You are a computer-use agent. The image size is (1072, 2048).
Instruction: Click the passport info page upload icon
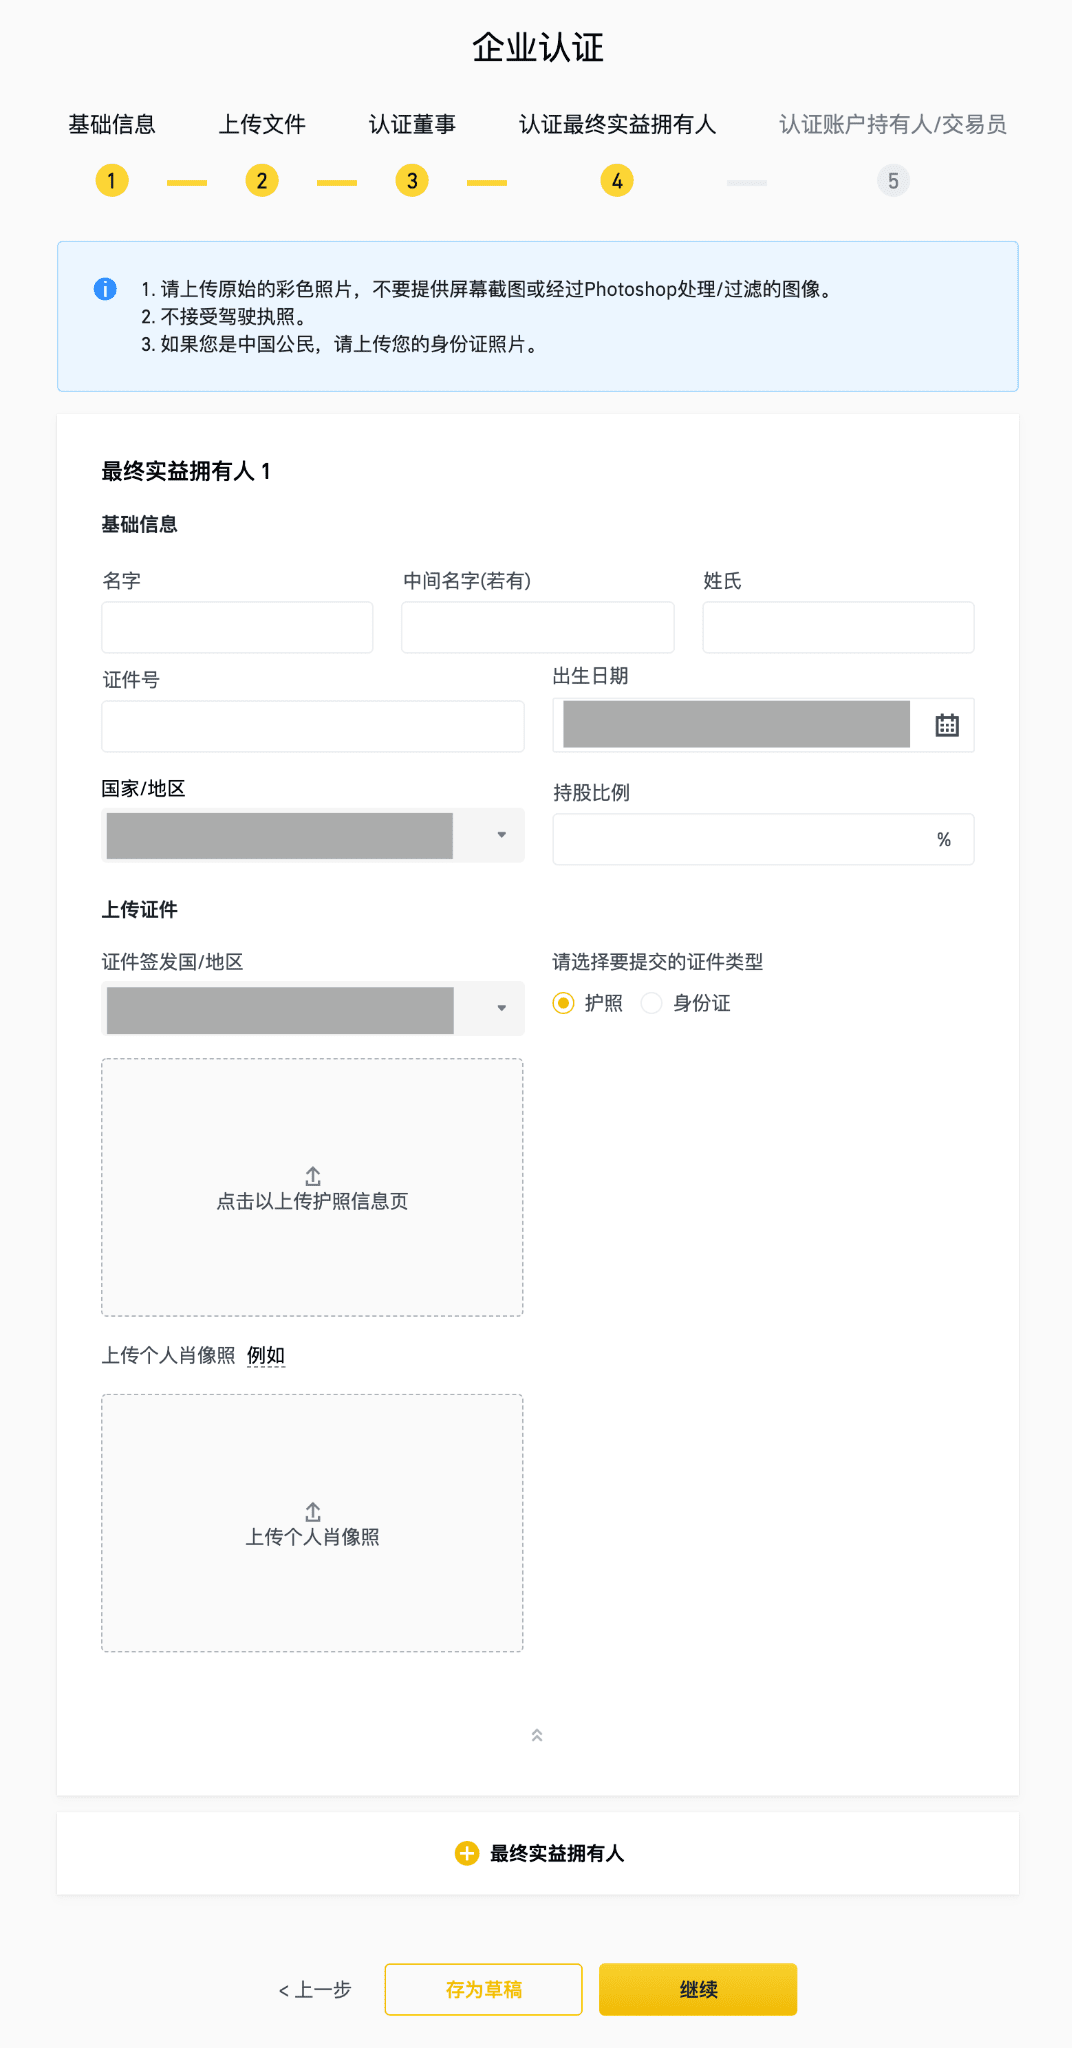pos(312,1176)
